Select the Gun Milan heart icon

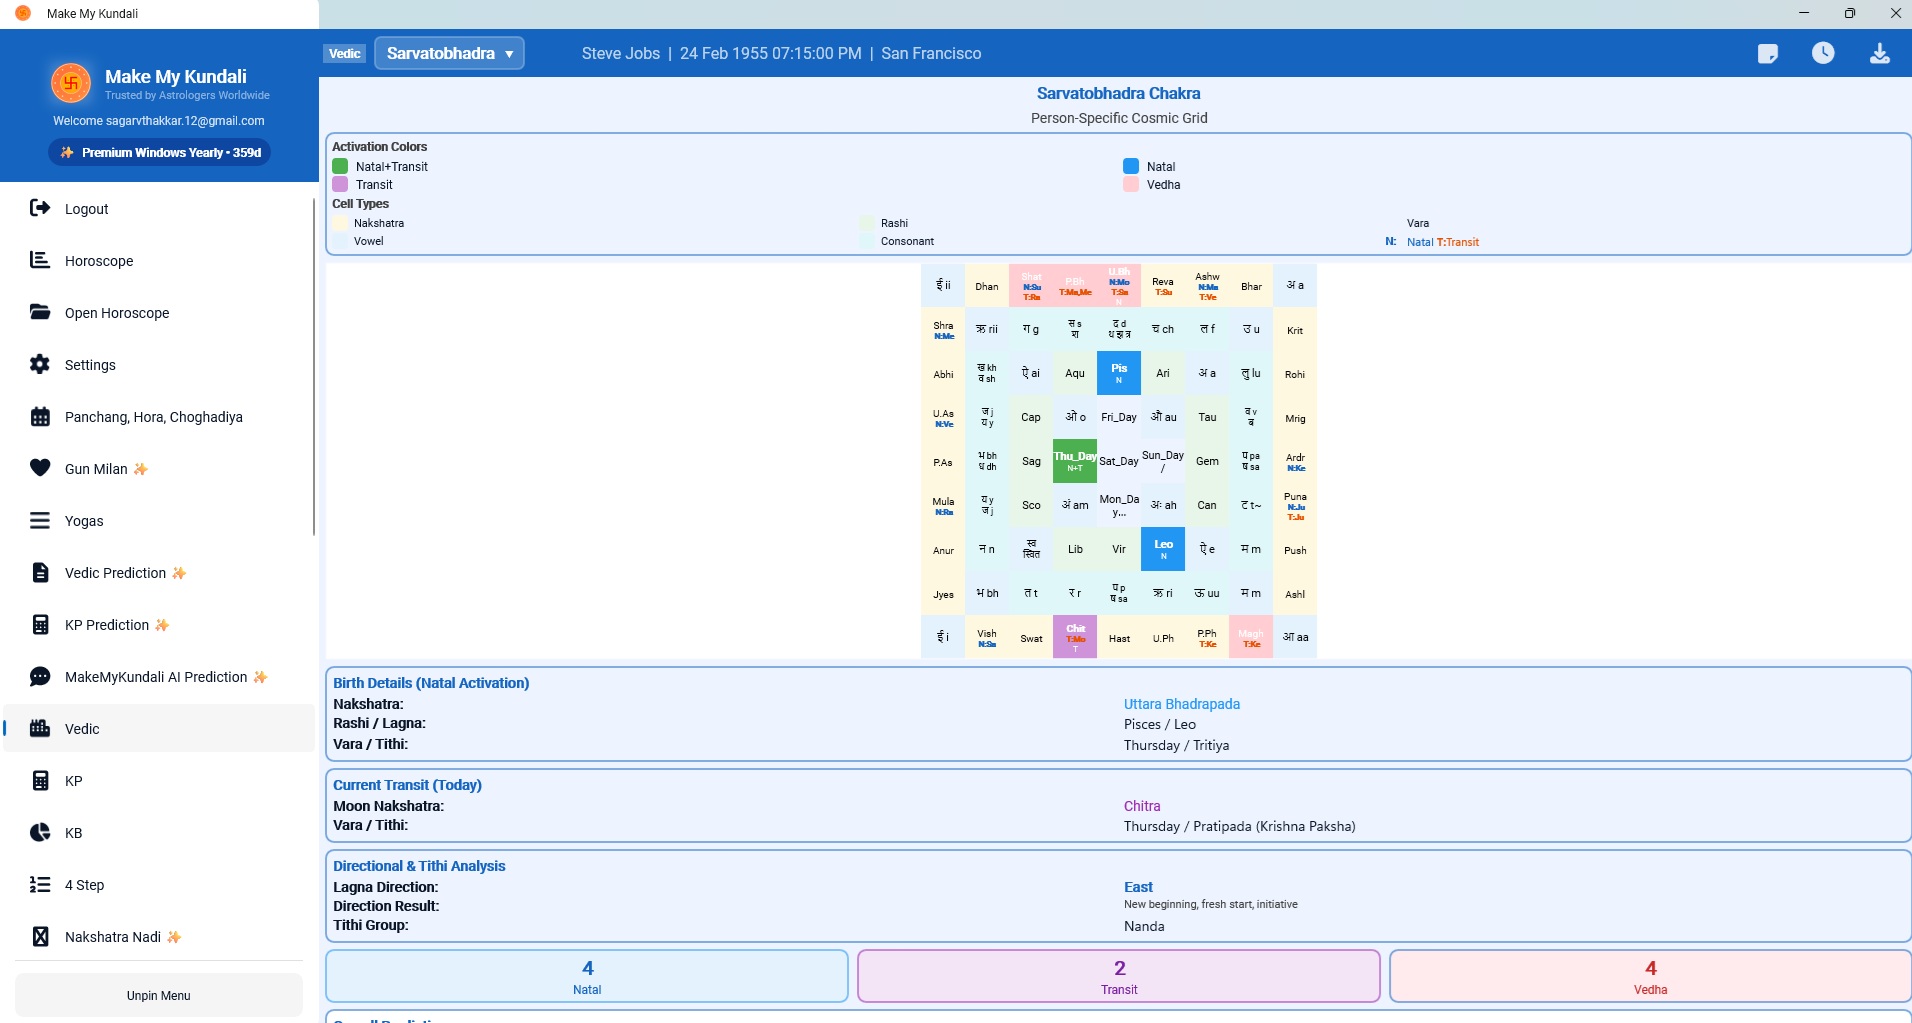click(x=40, y=468)
